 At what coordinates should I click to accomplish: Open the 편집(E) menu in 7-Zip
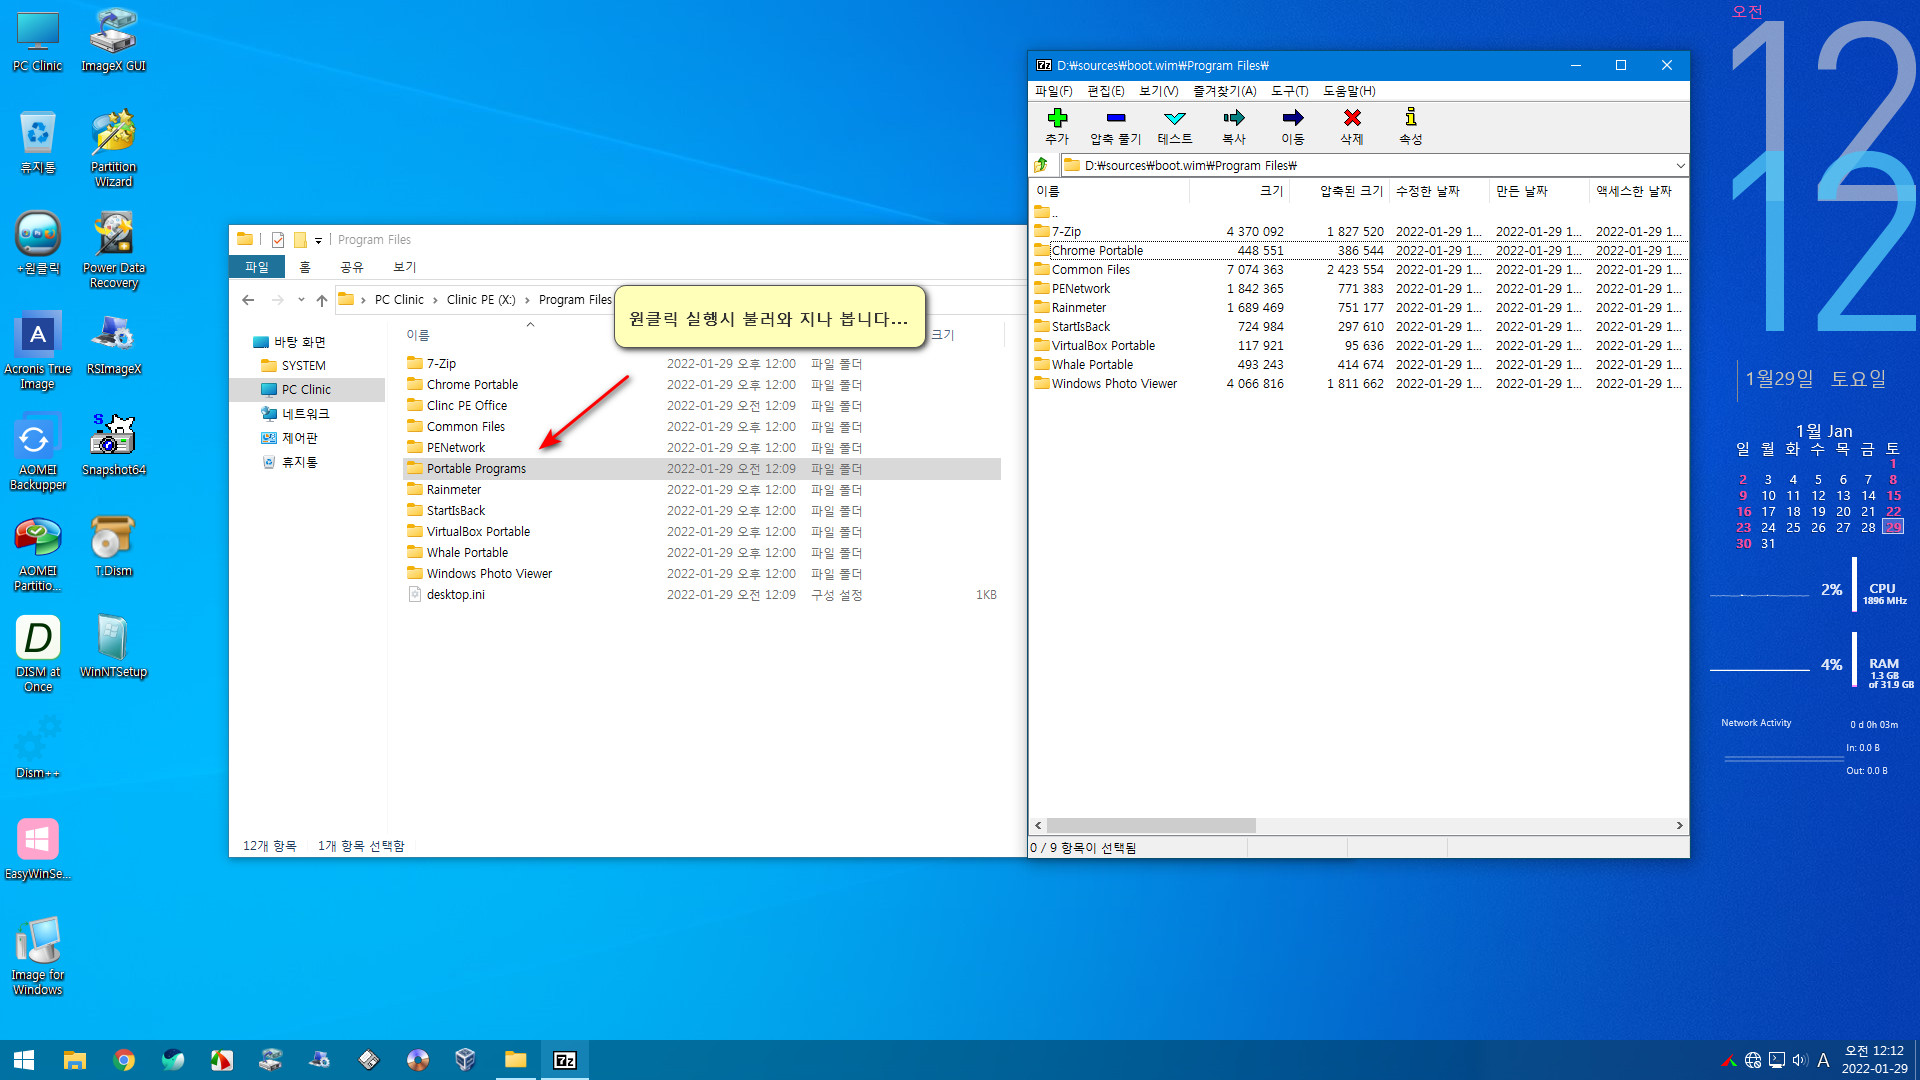pos(1105,91)
